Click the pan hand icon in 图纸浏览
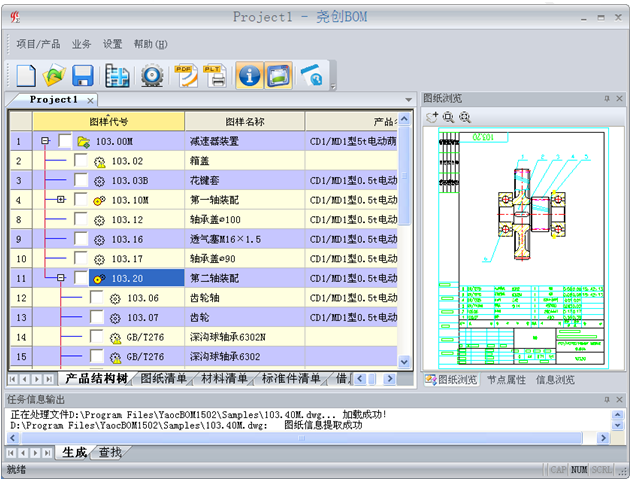The height and width of the screenshot is (479, 630). [x=432, y=117]
